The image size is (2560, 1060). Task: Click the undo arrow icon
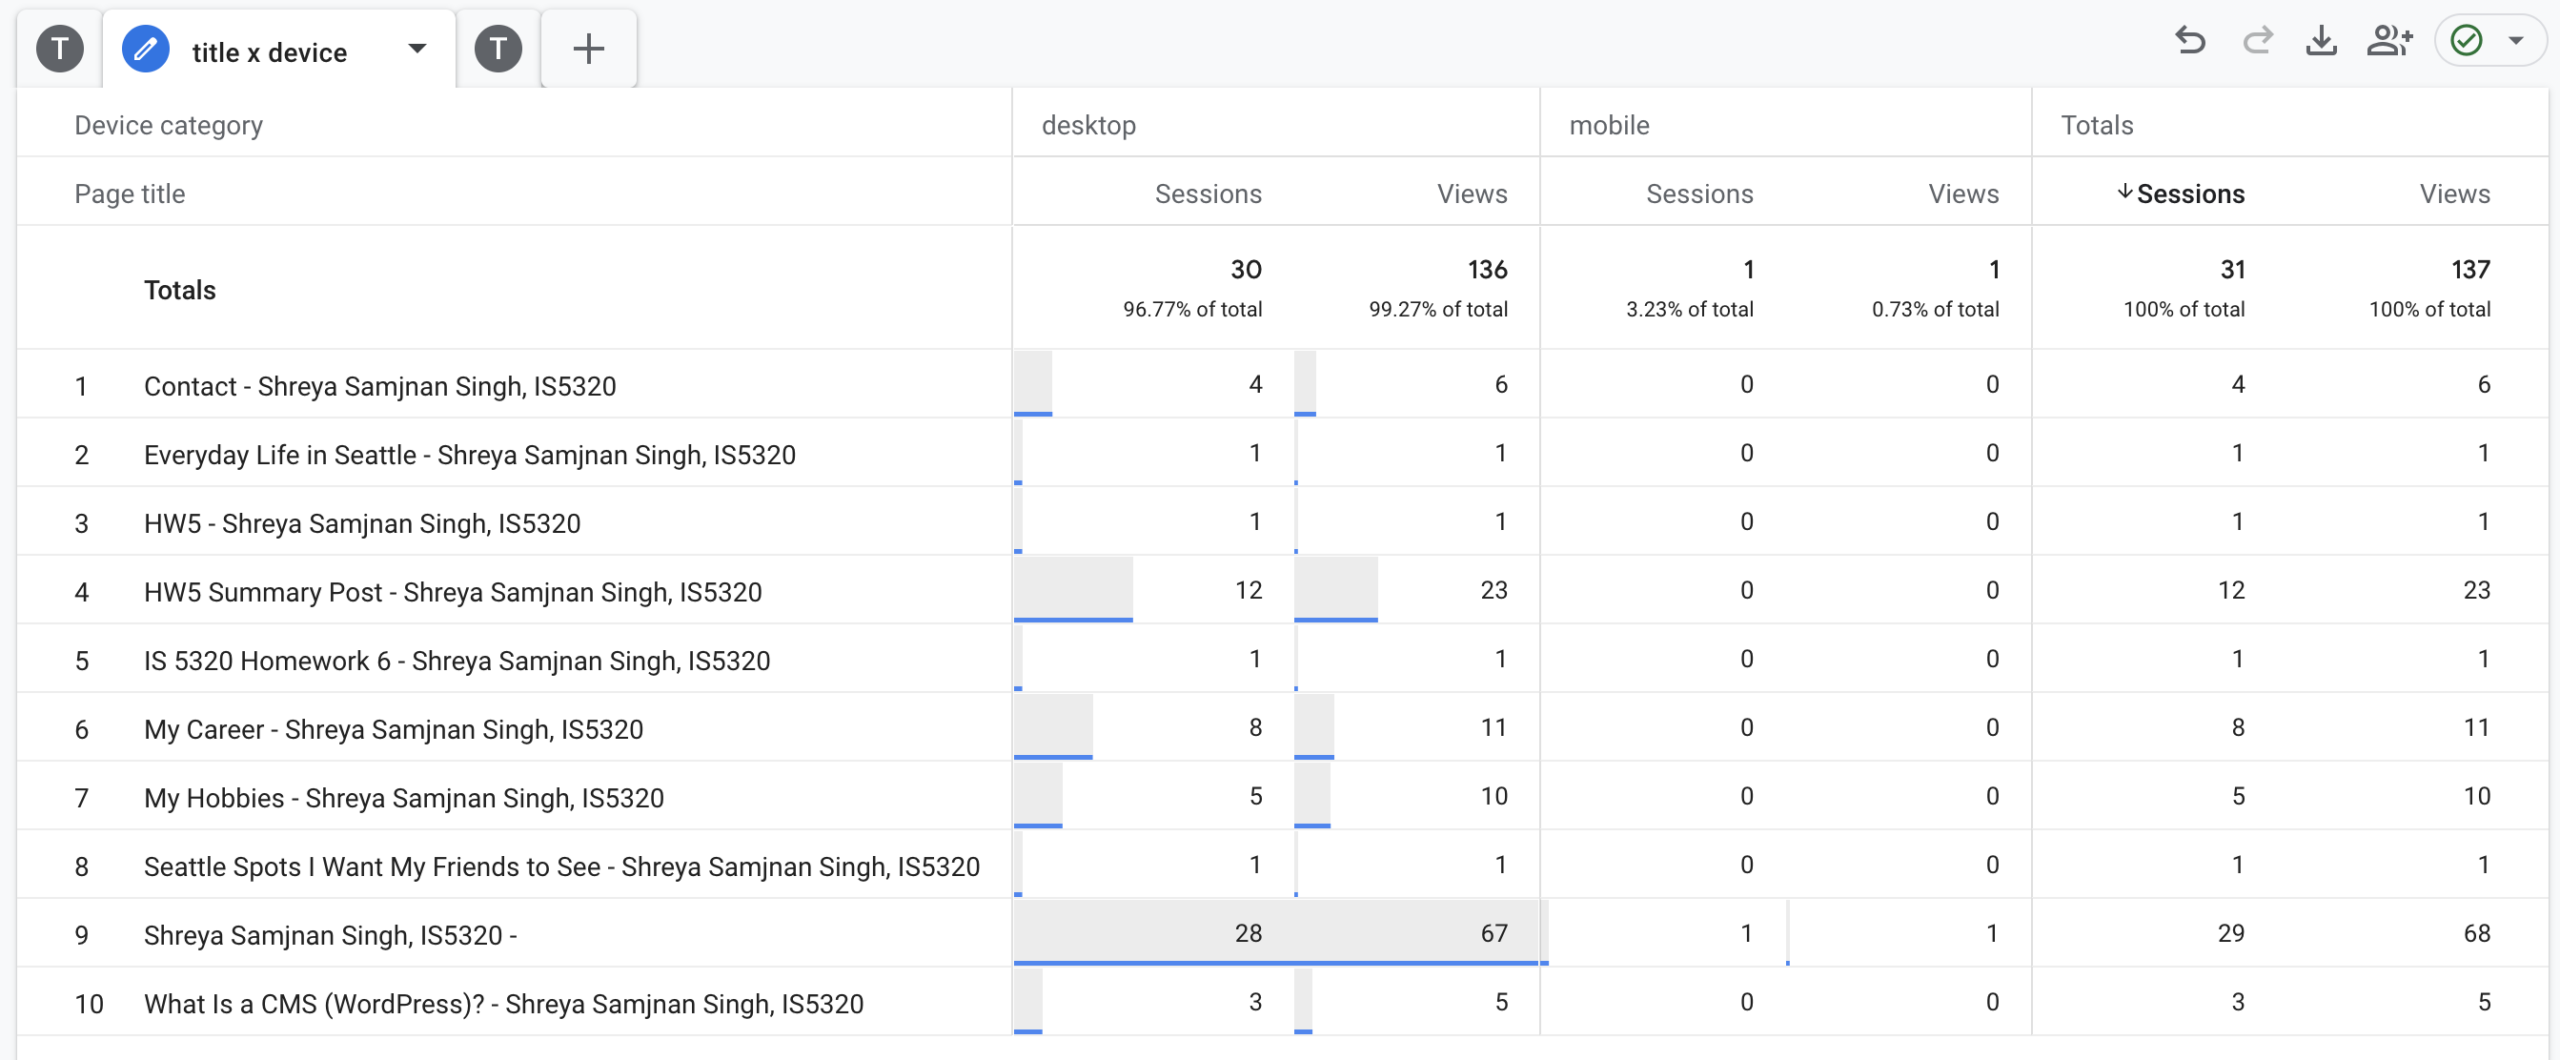tap(2190, 42)
